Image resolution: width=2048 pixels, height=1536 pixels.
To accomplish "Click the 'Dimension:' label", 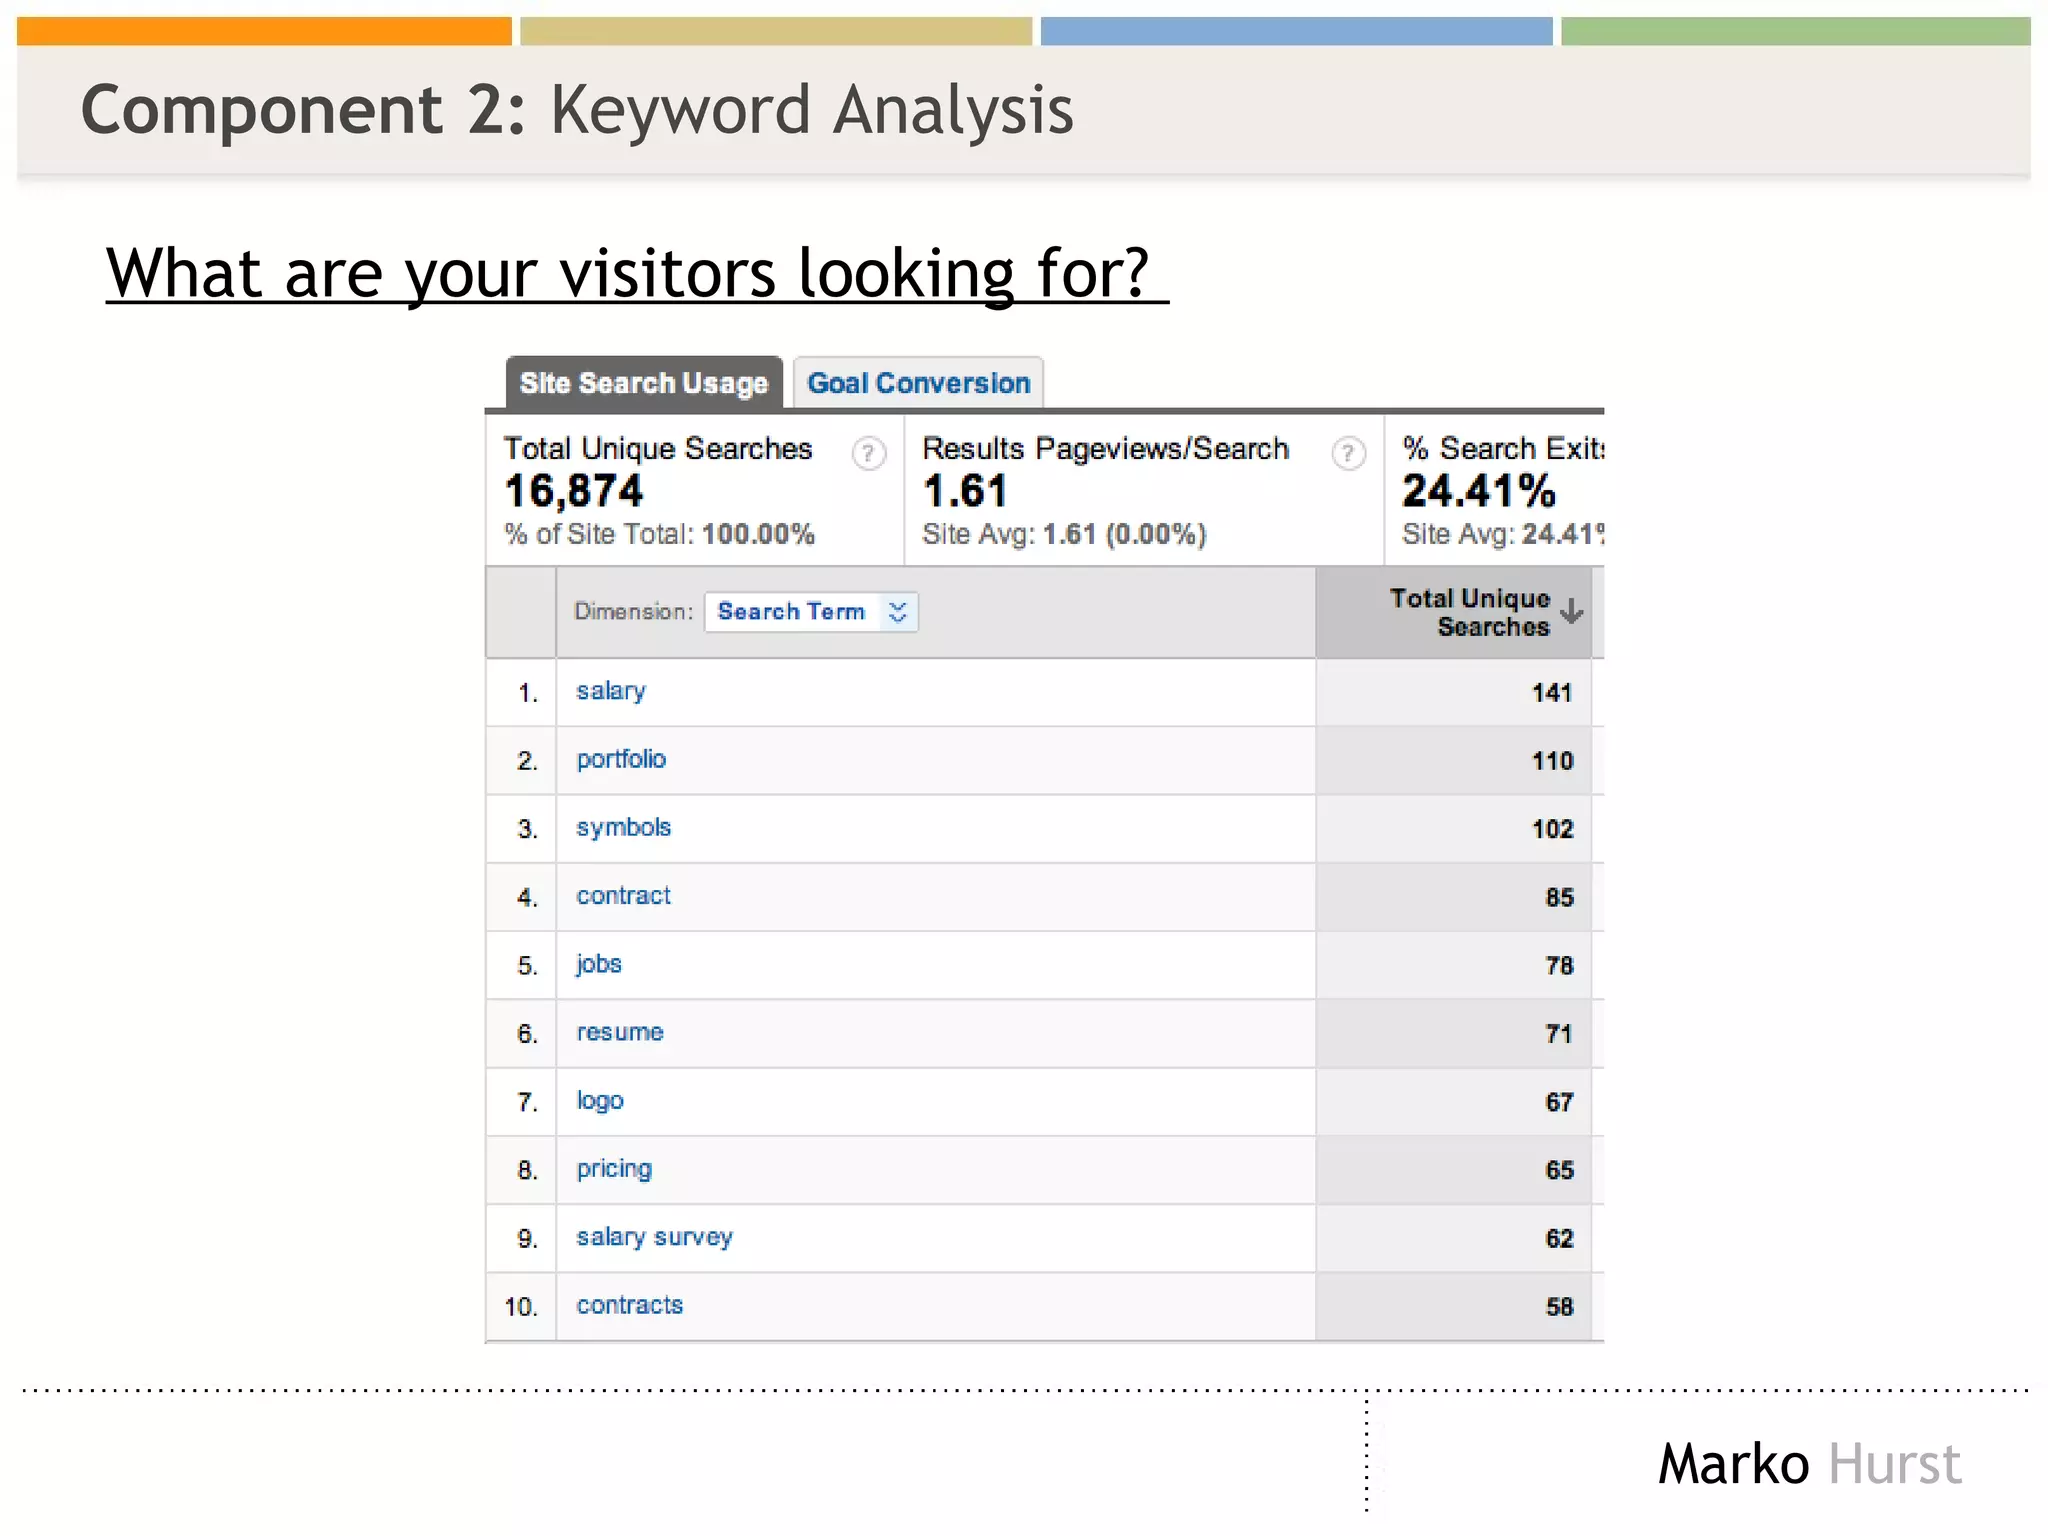I will coord(633,612).
